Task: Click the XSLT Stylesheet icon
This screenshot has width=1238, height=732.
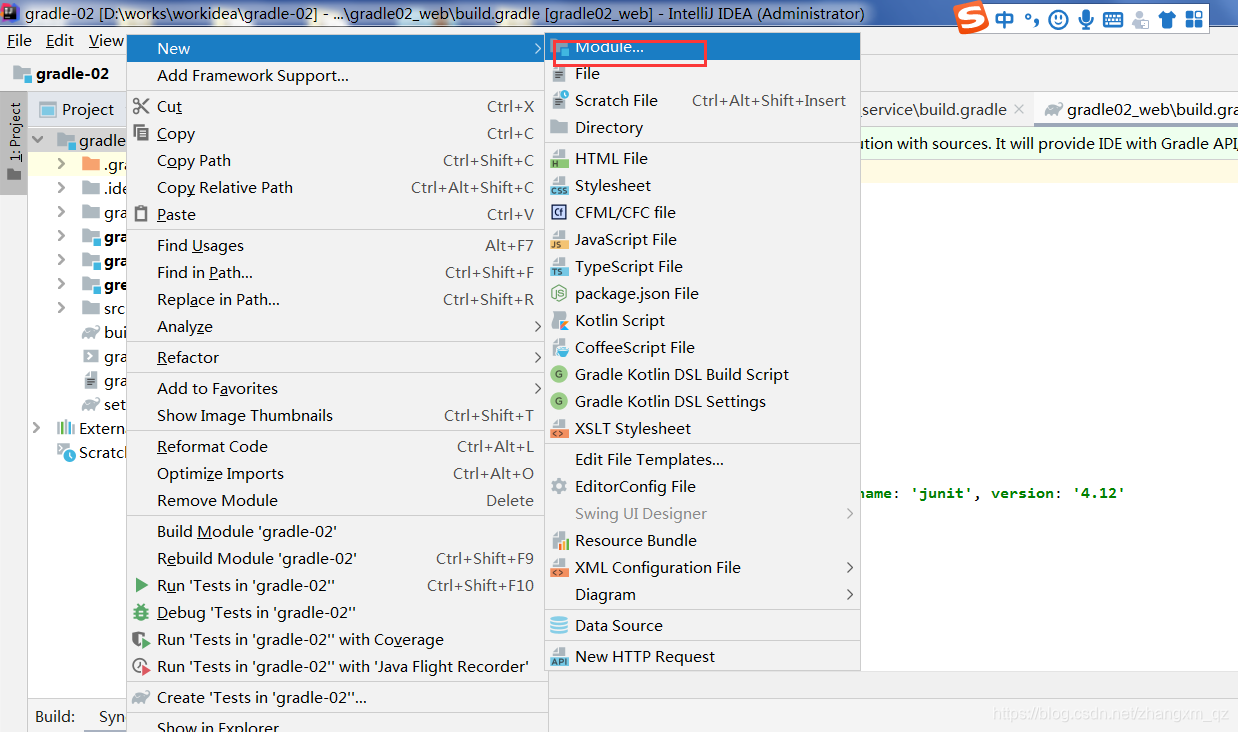Action: point(559,429)
